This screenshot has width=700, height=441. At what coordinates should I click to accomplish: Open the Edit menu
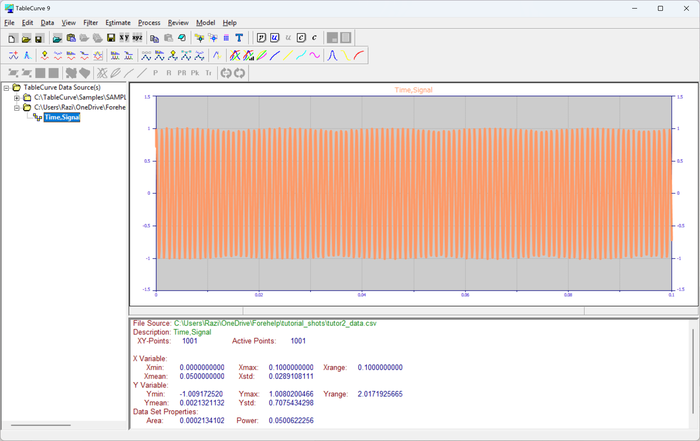[x=27, y=23]
